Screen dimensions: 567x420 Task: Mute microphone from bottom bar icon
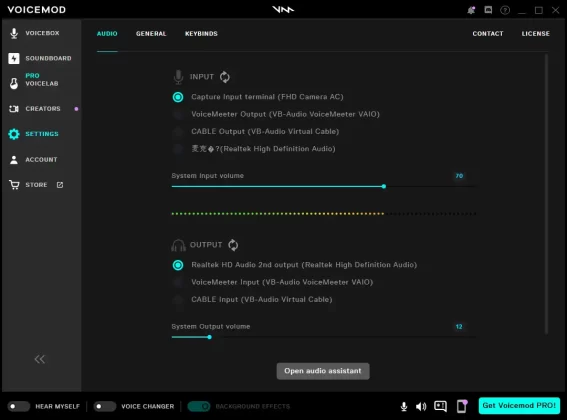tap(404, 407)
